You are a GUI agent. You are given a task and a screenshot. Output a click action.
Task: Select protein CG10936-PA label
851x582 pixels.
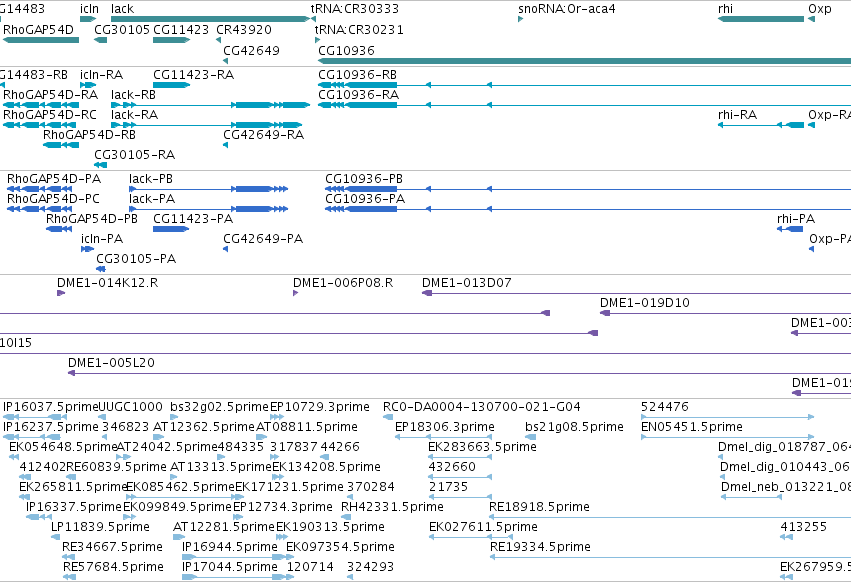pos(365,199)
